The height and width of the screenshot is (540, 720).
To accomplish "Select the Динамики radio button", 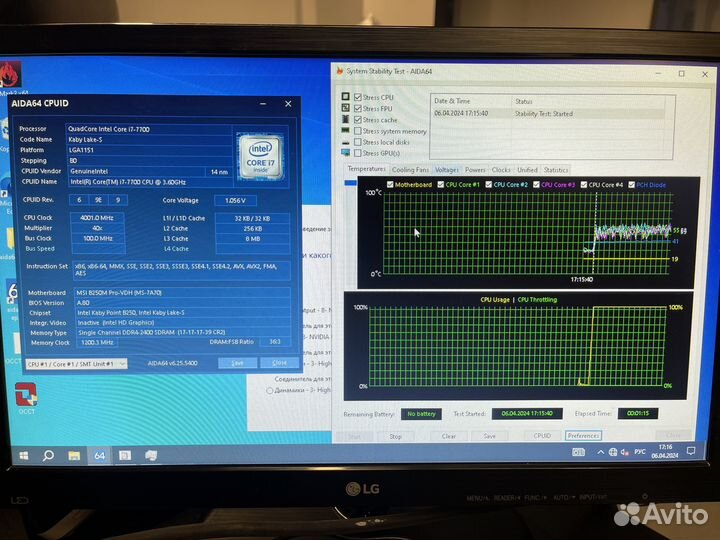I will [x=270, y=391].
